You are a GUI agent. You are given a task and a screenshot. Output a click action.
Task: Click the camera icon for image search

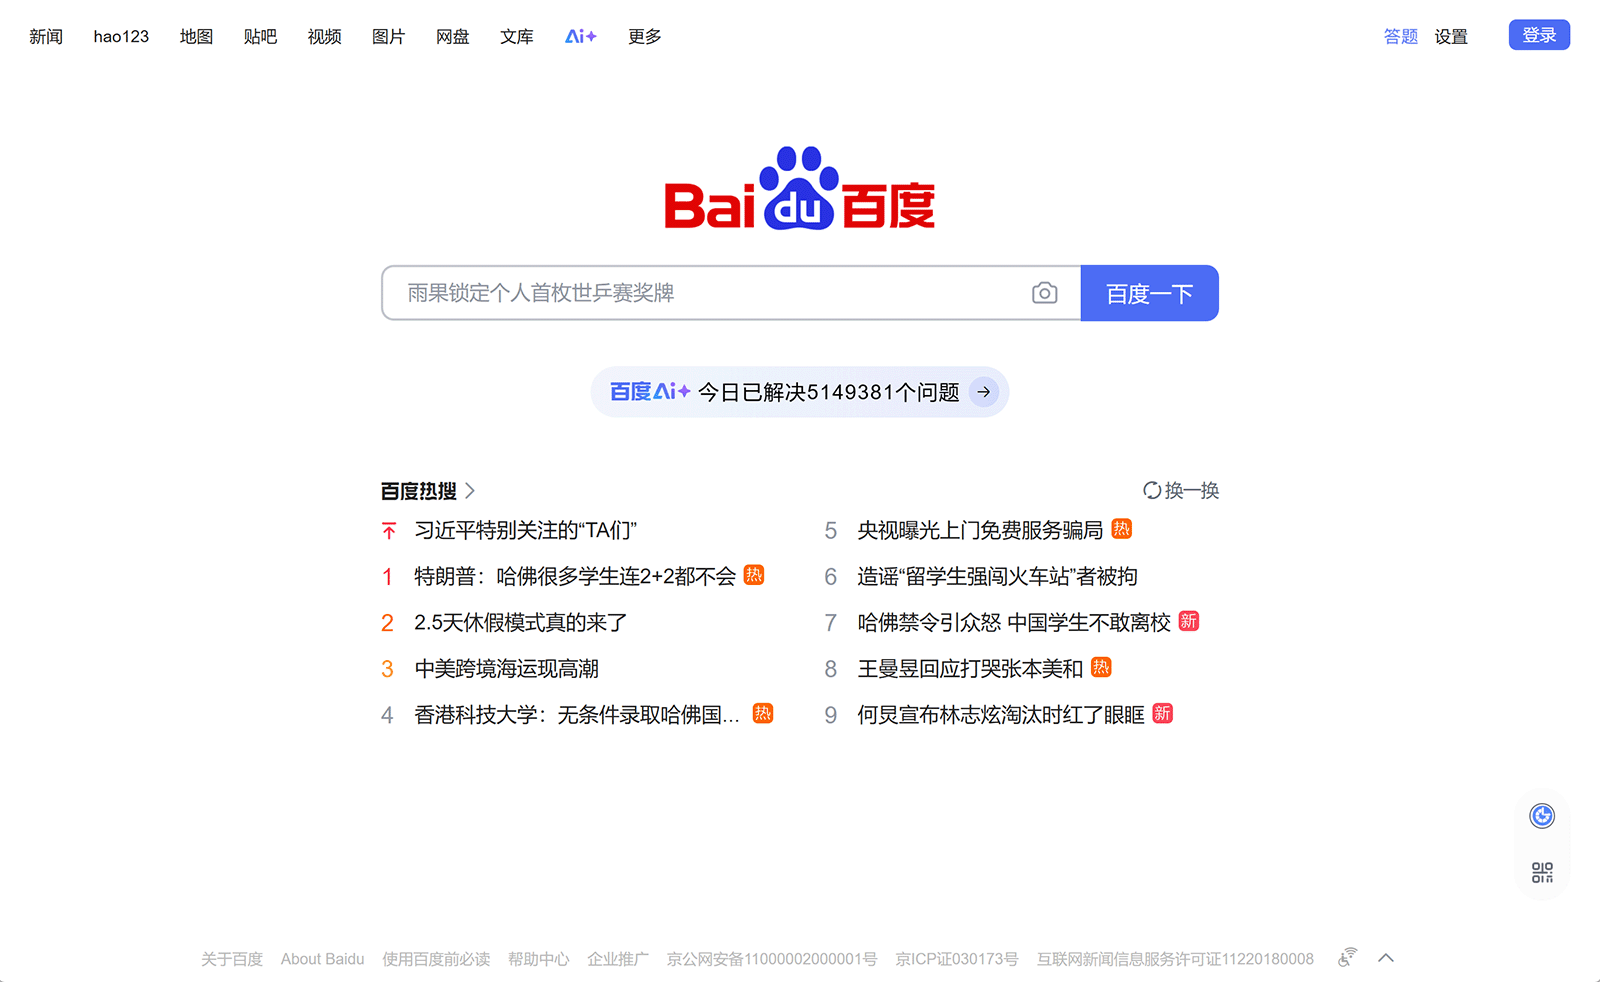coord(1044,293)
